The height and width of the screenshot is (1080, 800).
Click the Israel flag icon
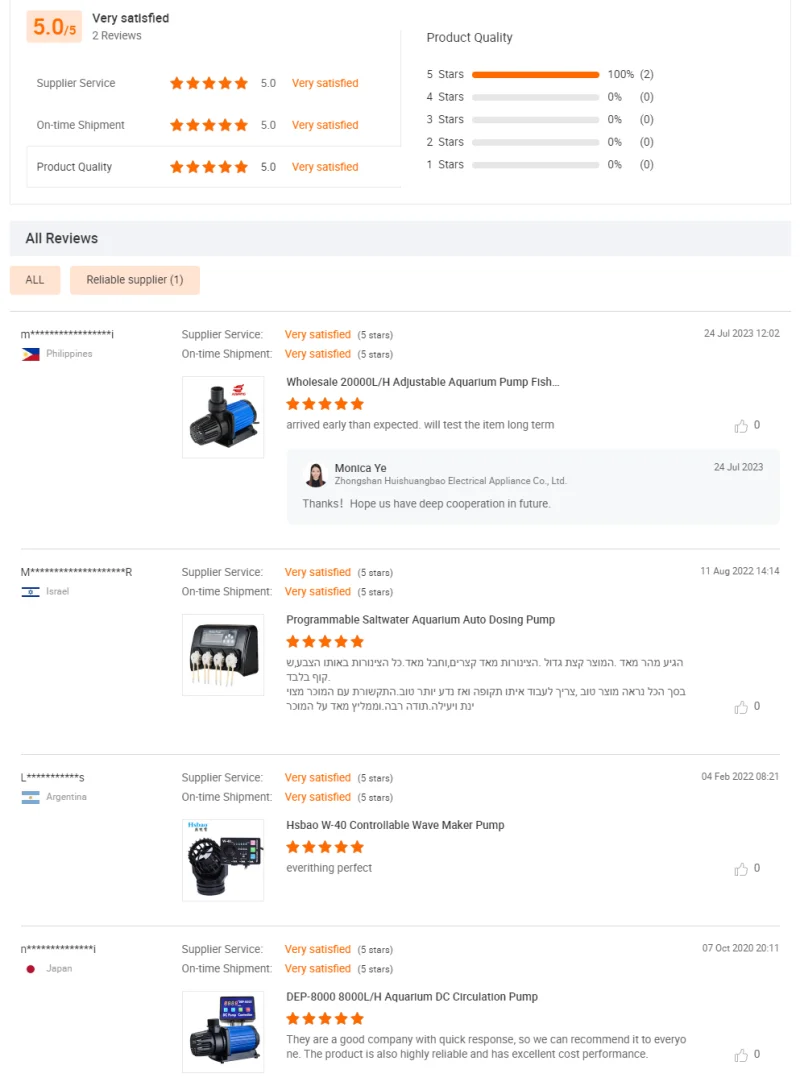pos(30,592)
